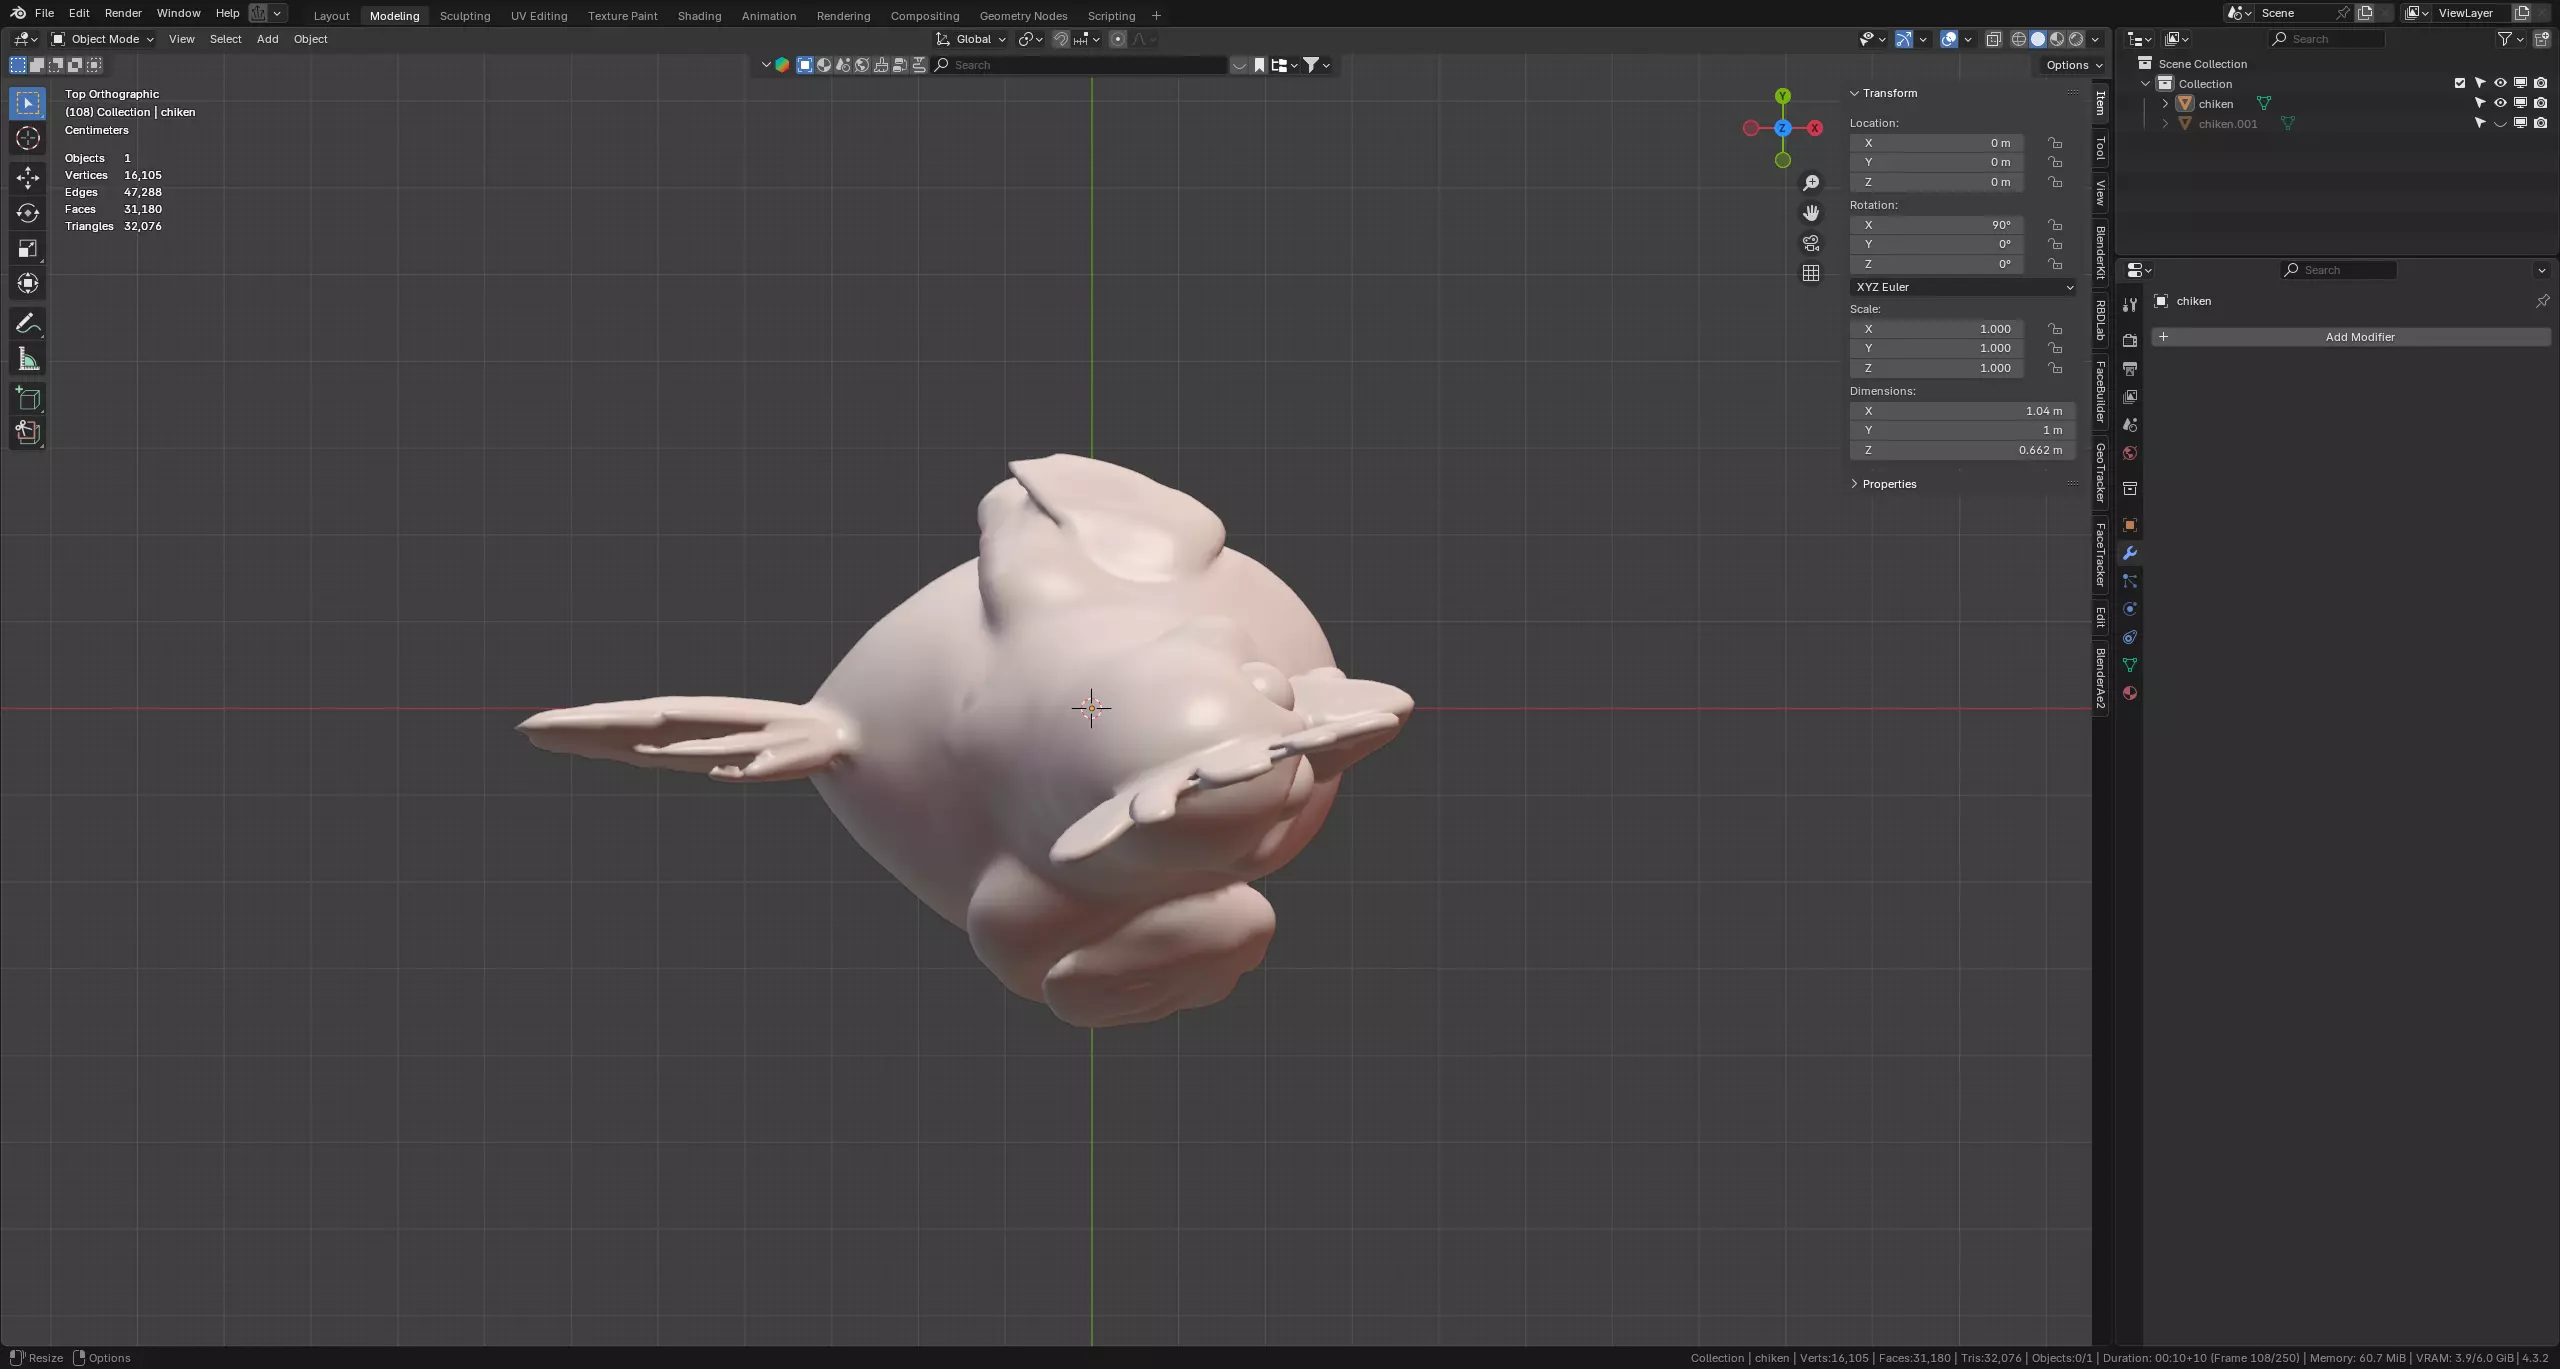Image resolution: width=2560 pixels, height=1369 pixels.
Task: Open the Object Data mesh properties tab
Action: click(2130, 665)
